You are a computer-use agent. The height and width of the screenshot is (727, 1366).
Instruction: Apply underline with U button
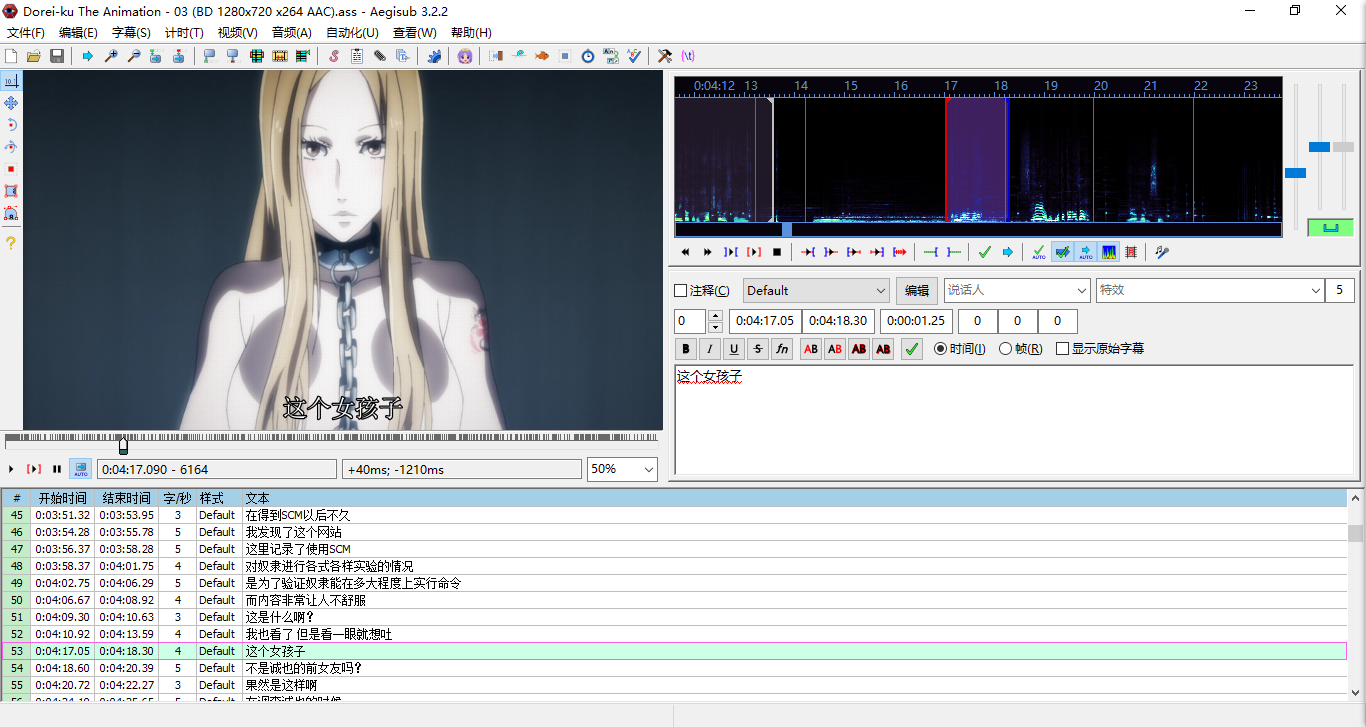[x=734, y=349]
